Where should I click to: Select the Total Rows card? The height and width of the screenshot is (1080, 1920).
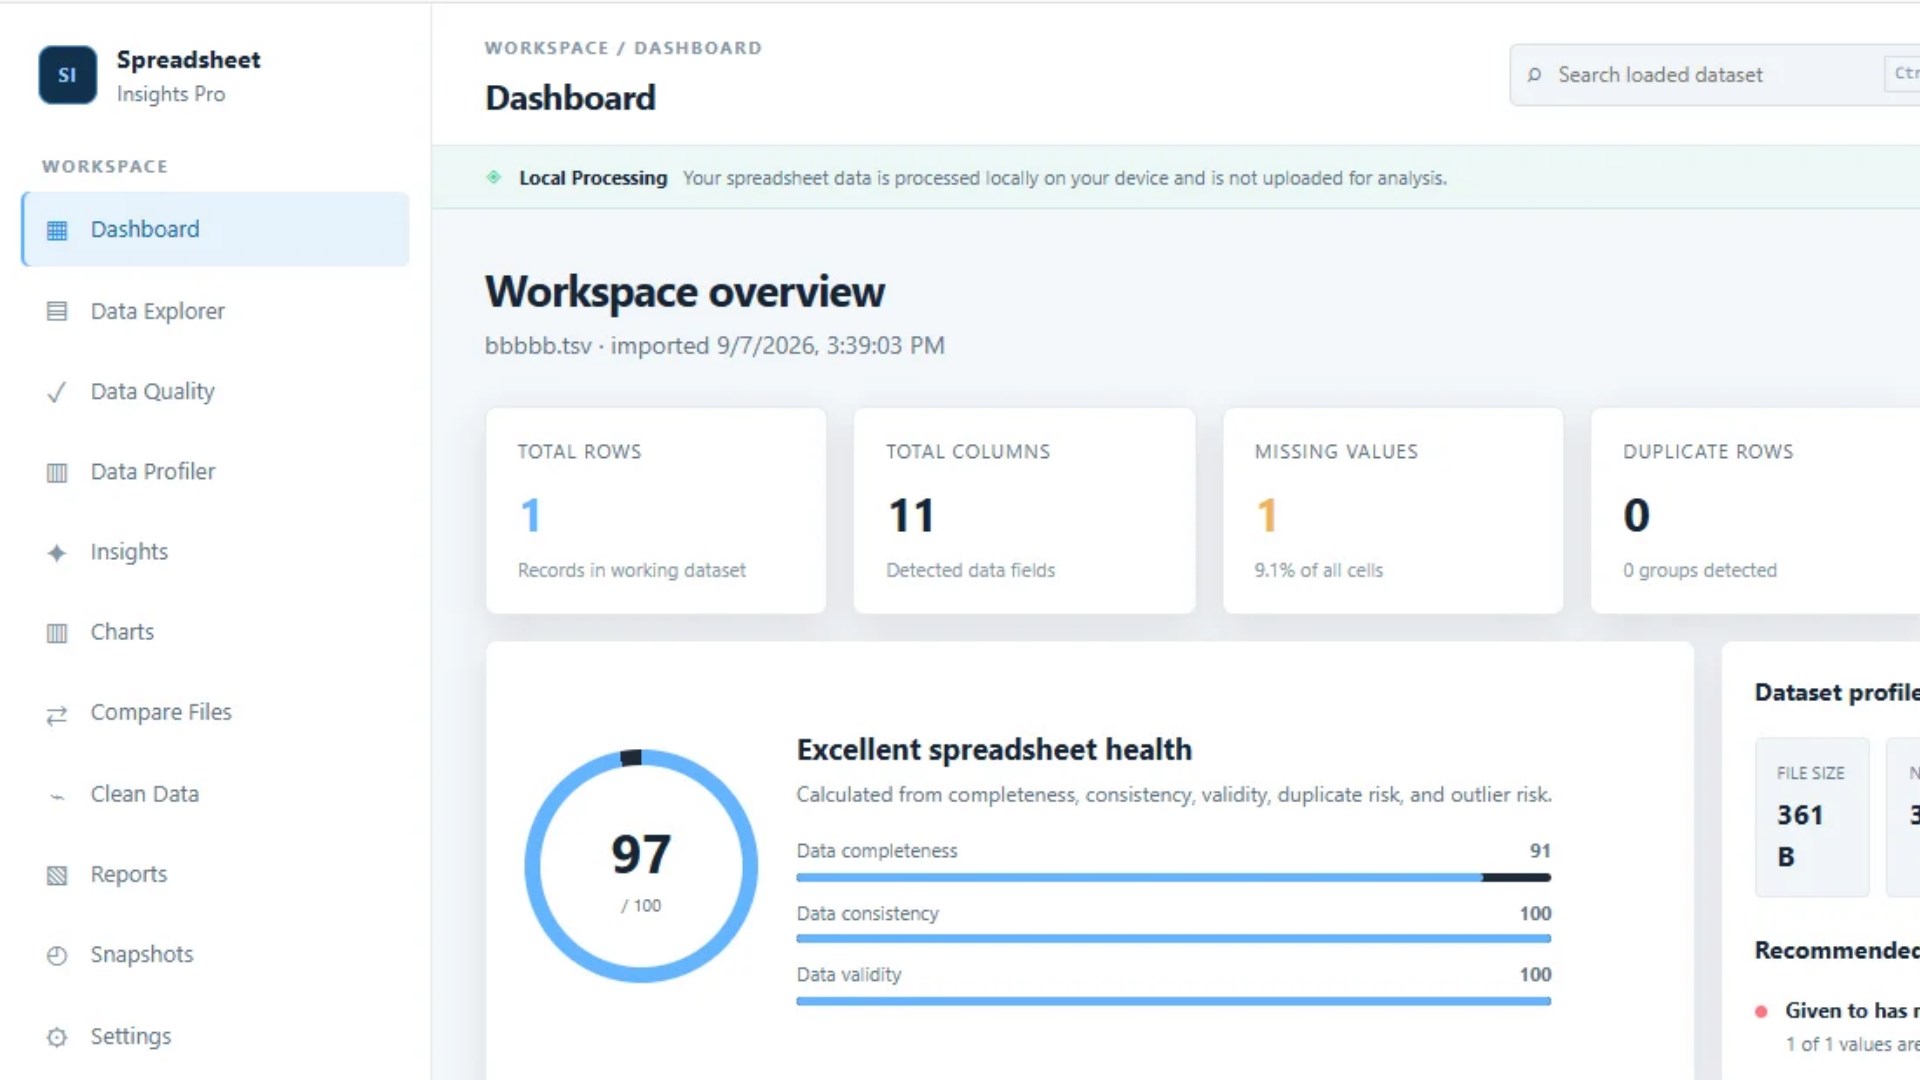tap(656, 510)
